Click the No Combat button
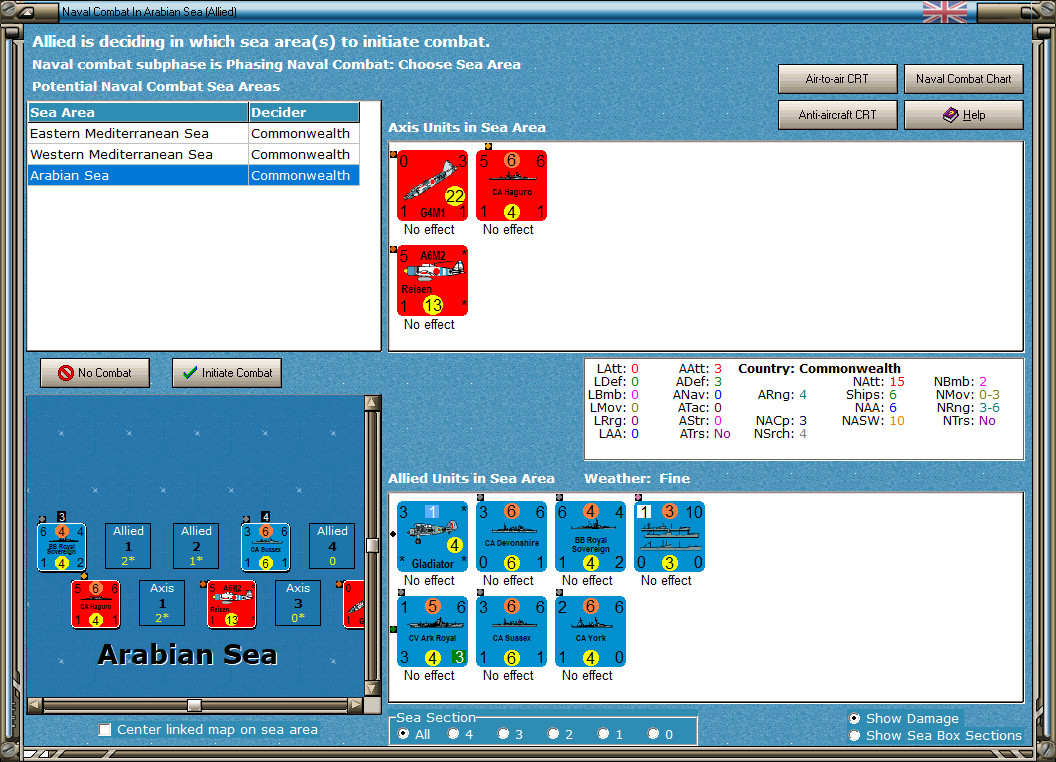The height and width of the screenshot is (762, 1056). click(x=95, y=373)
